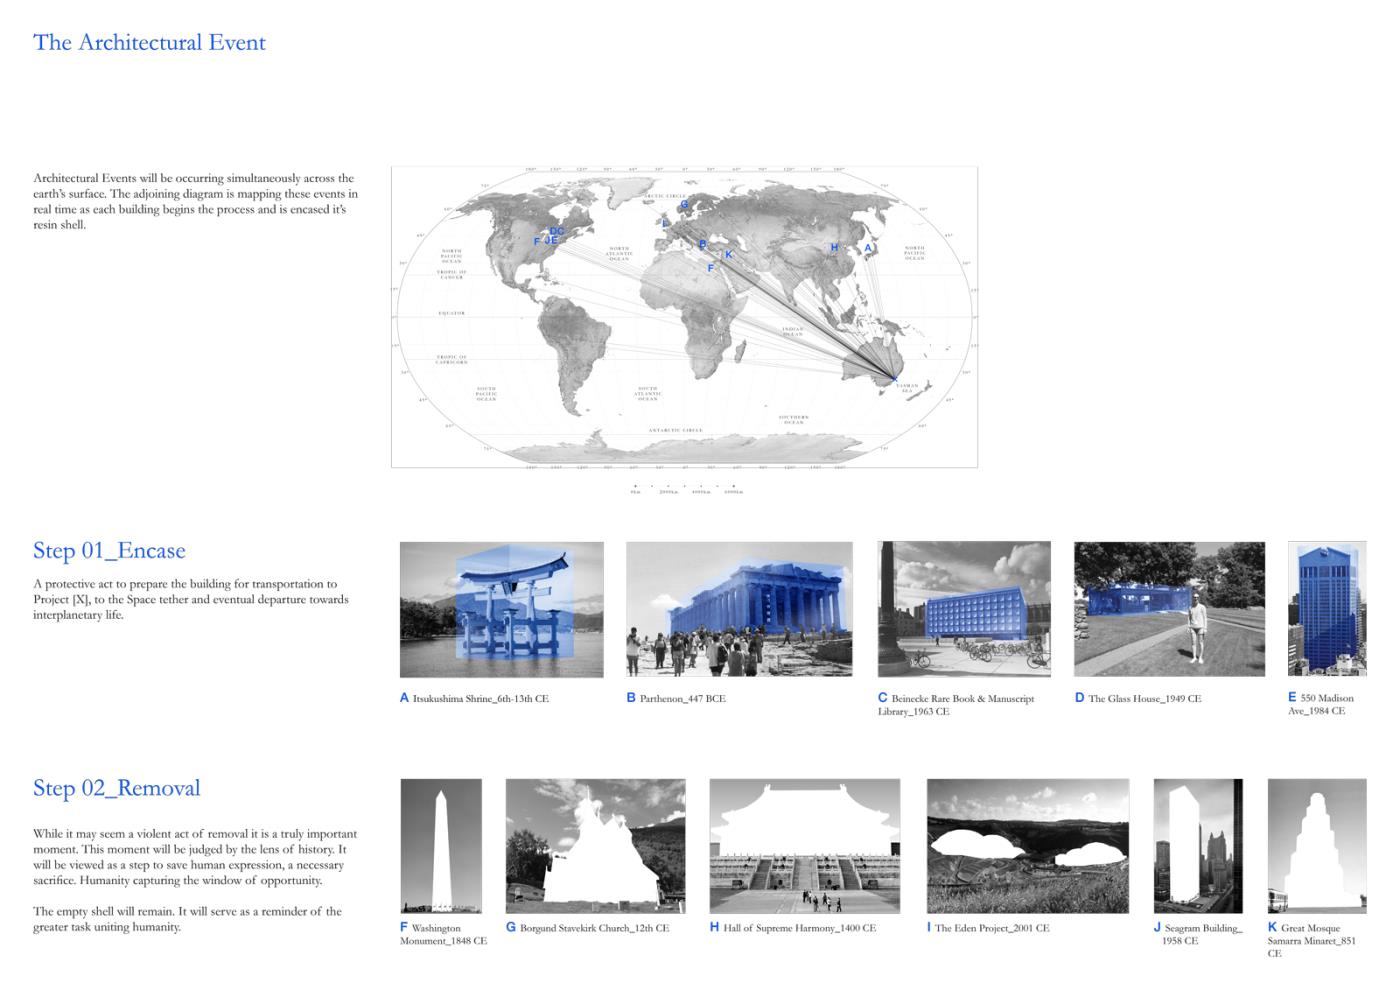The height and width of the screenshot is (990, 1400).
Task: Click the 'South Pacific Ocean' map label
Action: click(486, 393)
